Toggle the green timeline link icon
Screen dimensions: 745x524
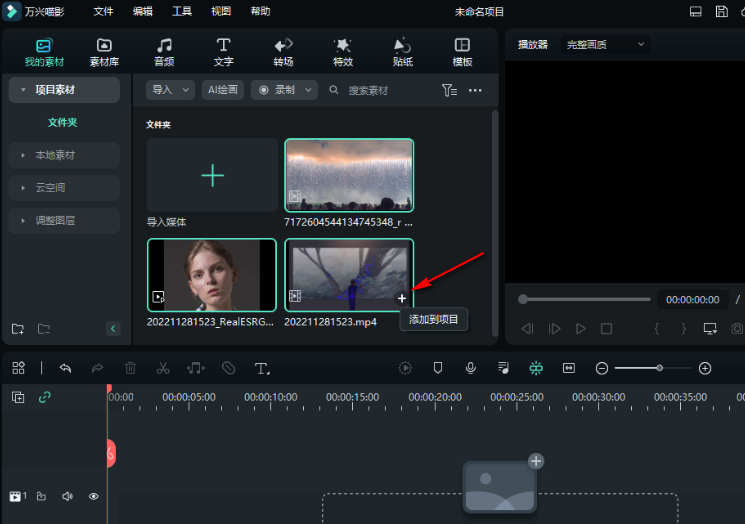click(x=45, y=397)
